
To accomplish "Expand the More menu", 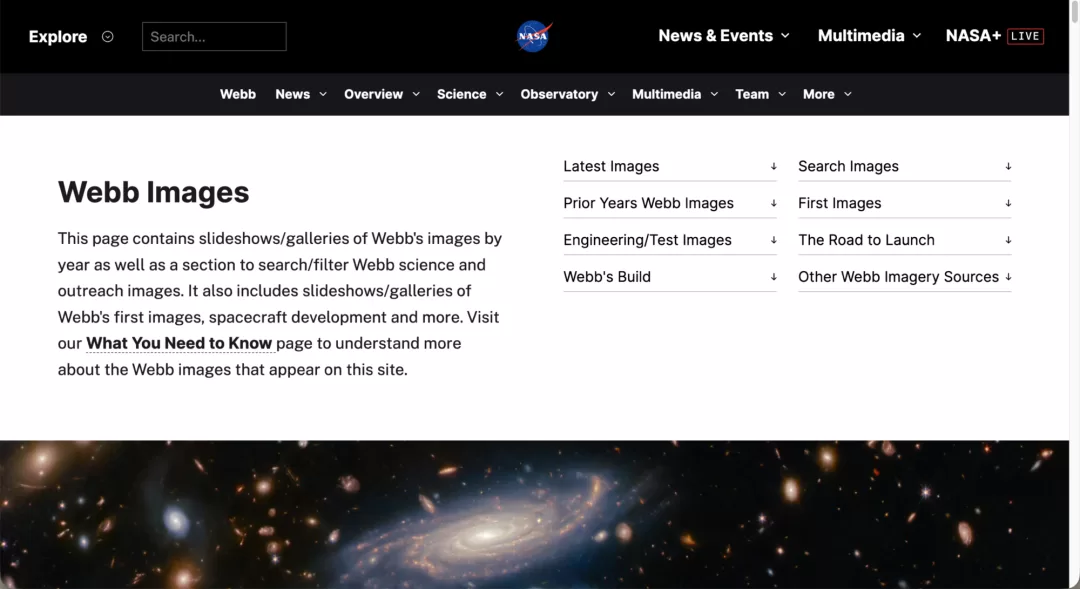I will 827,94.
